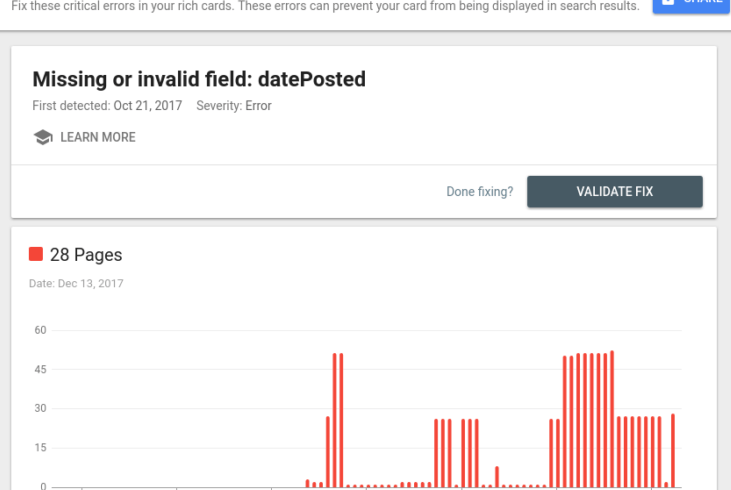731x490 pixels.
Task: Select the tallest red bar in the chart
Action: (612, 419)
